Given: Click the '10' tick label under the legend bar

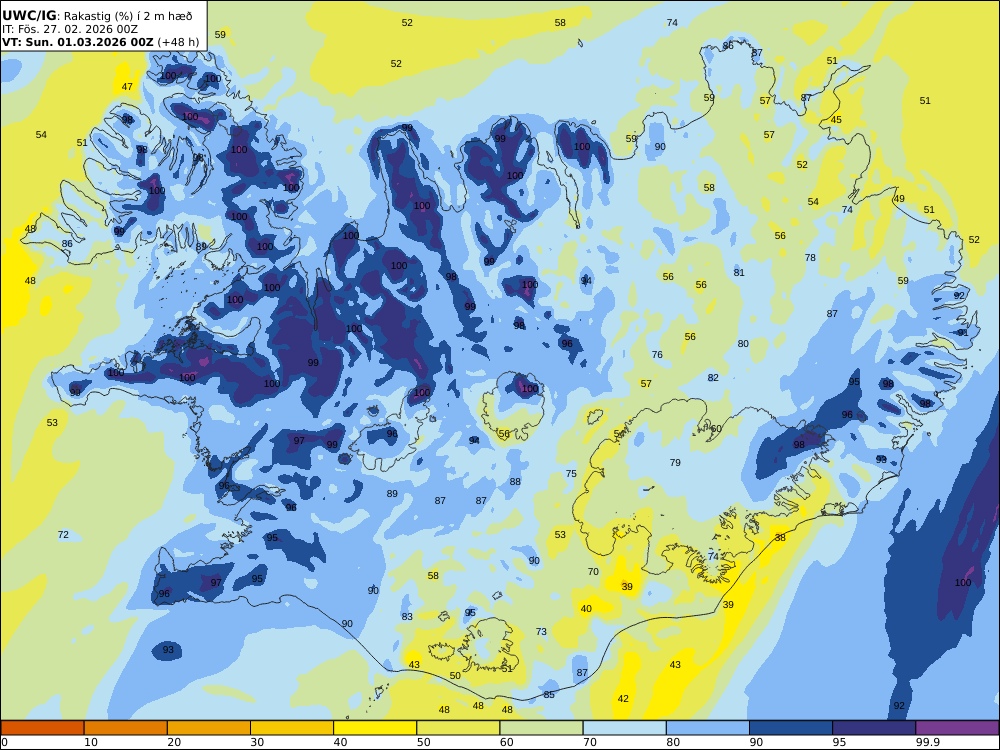Looking at the screenshot, I should click(91, 742).
